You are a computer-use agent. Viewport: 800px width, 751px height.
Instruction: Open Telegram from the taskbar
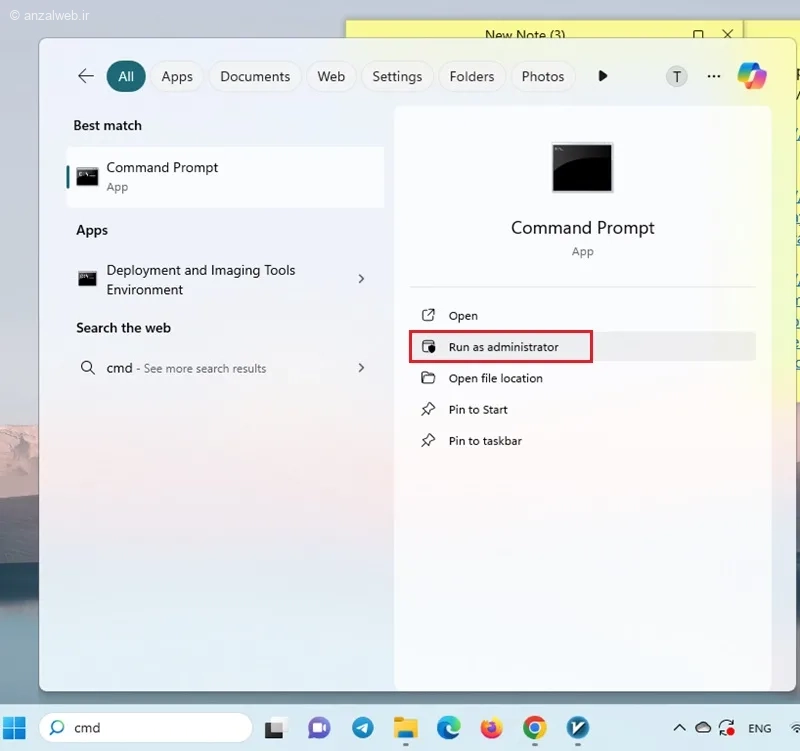click(363, 728)
